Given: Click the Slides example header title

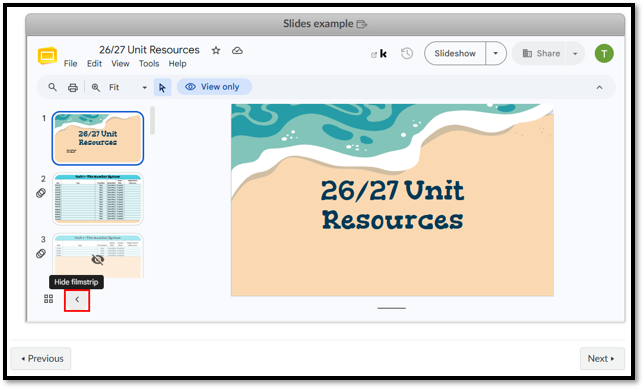Looking at the screenshot, I should [318, 24].
